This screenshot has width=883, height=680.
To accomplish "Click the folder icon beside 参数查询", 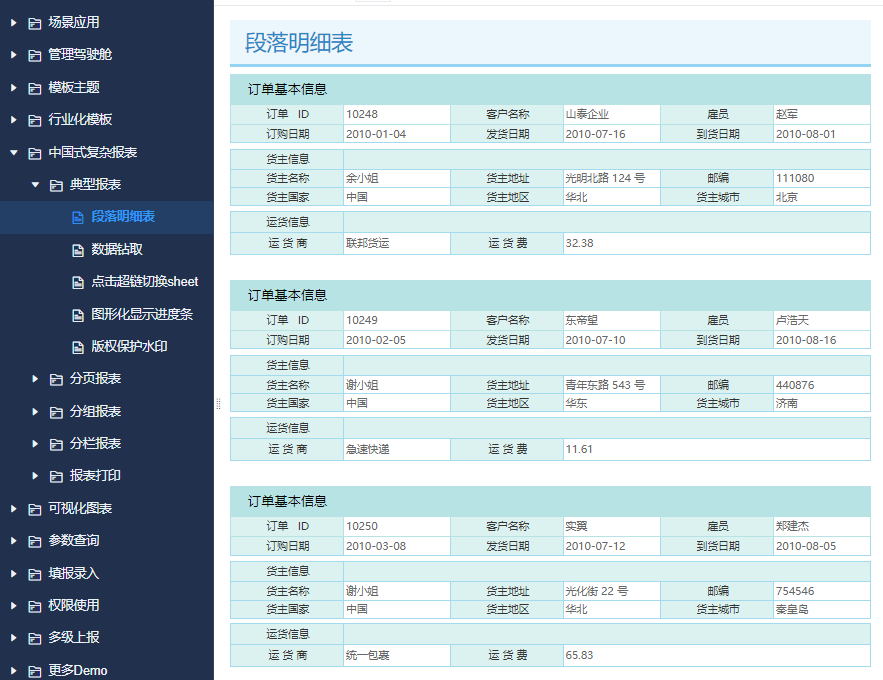I will coord(35,541).
